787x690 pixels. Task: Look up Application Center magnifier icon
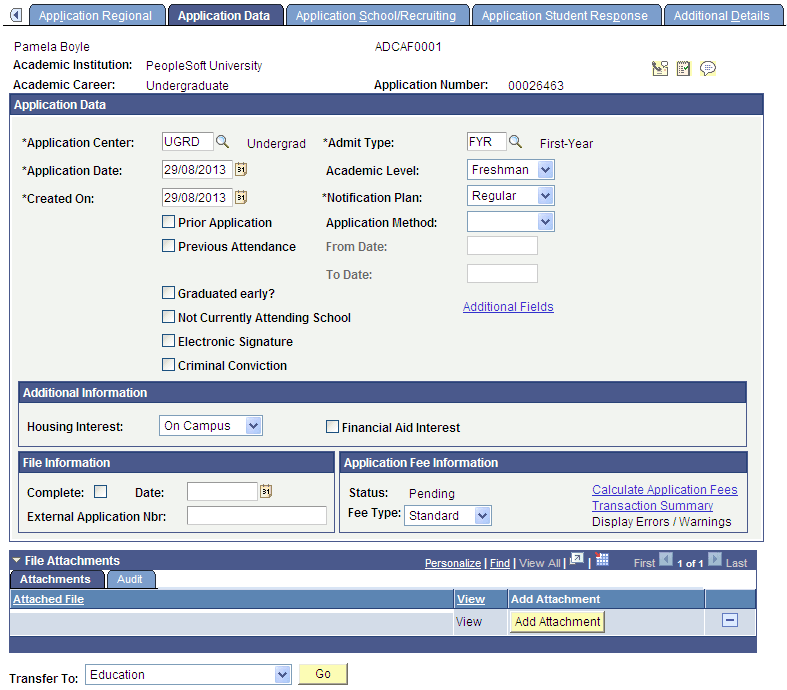[222, 142]
